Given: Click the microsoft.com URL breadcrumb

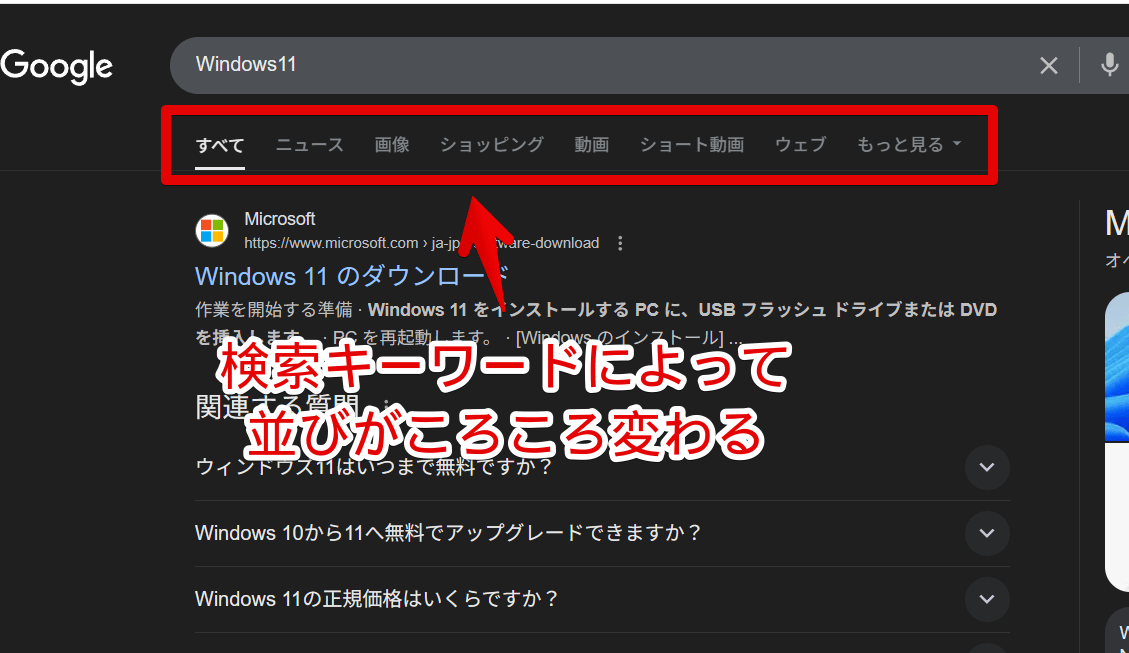Looking at the screenshot, I should point(421,243).
